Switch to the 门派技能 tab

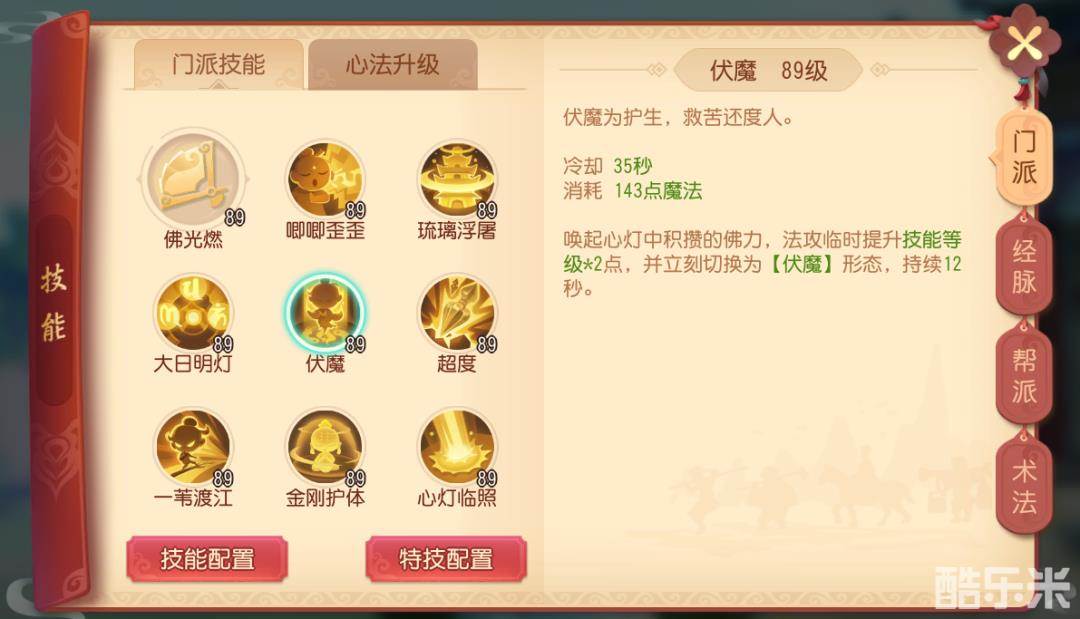click(x=218, y=65)
